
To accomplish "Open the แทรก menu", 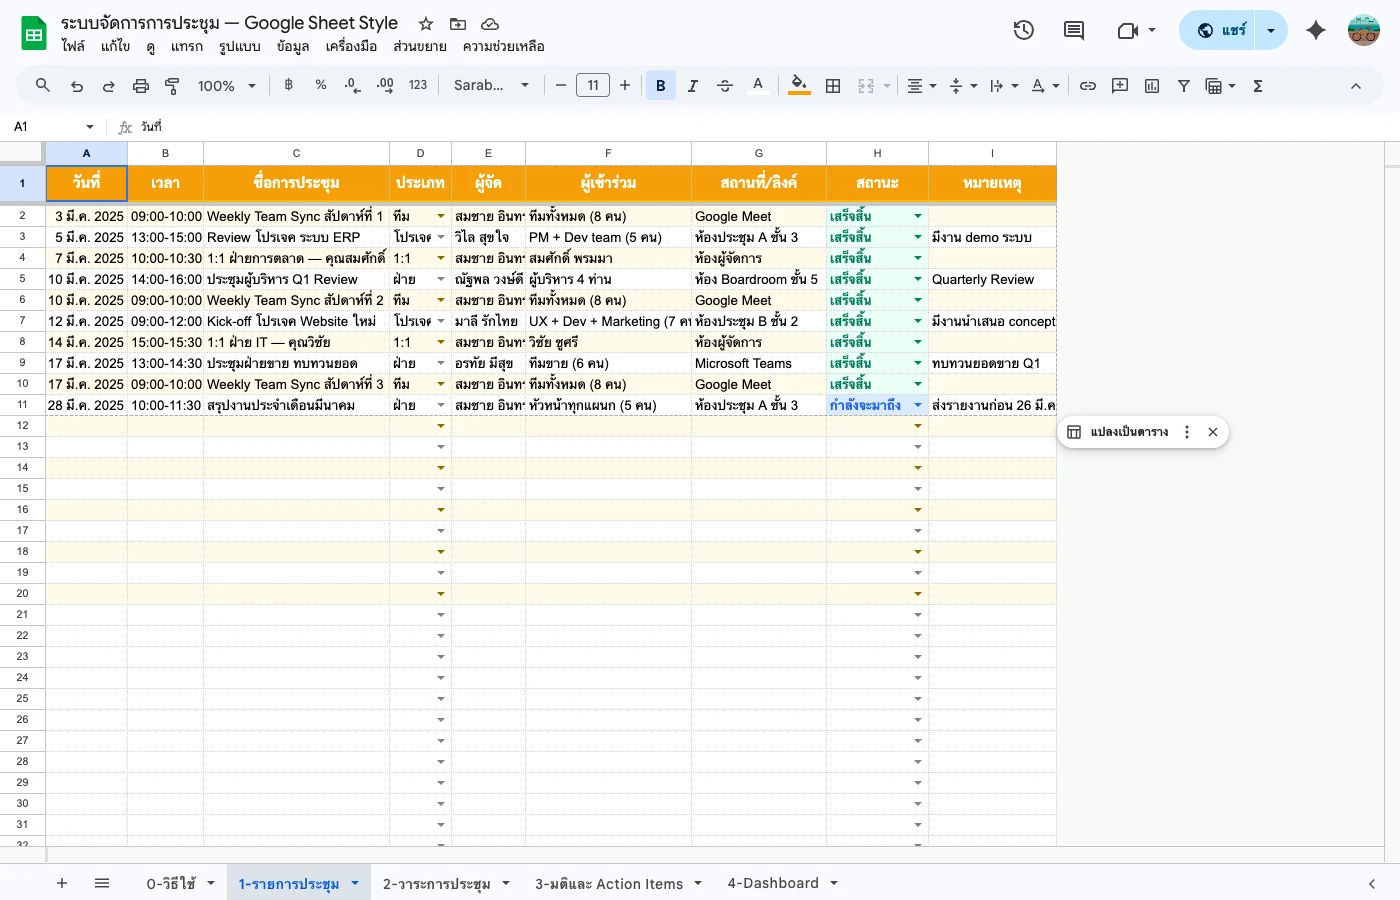I will pyautogui.click(x=187, y=46).
